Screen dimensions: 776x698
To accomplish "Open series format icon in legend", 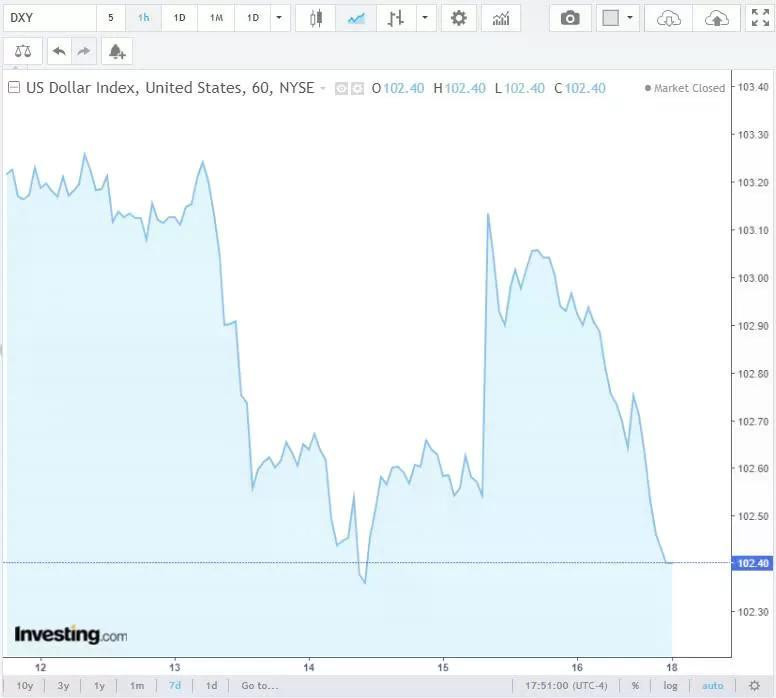I will coord(357,89).
